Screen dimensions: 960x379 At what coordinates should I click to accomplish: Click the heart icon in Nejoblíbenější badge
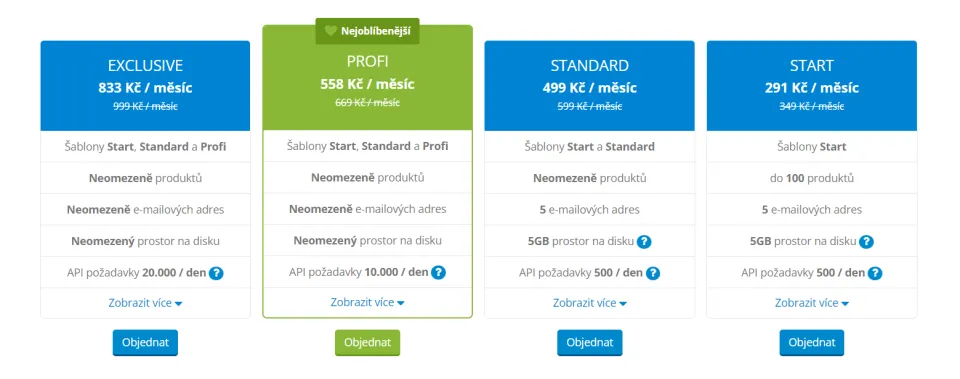pos(331,31)
